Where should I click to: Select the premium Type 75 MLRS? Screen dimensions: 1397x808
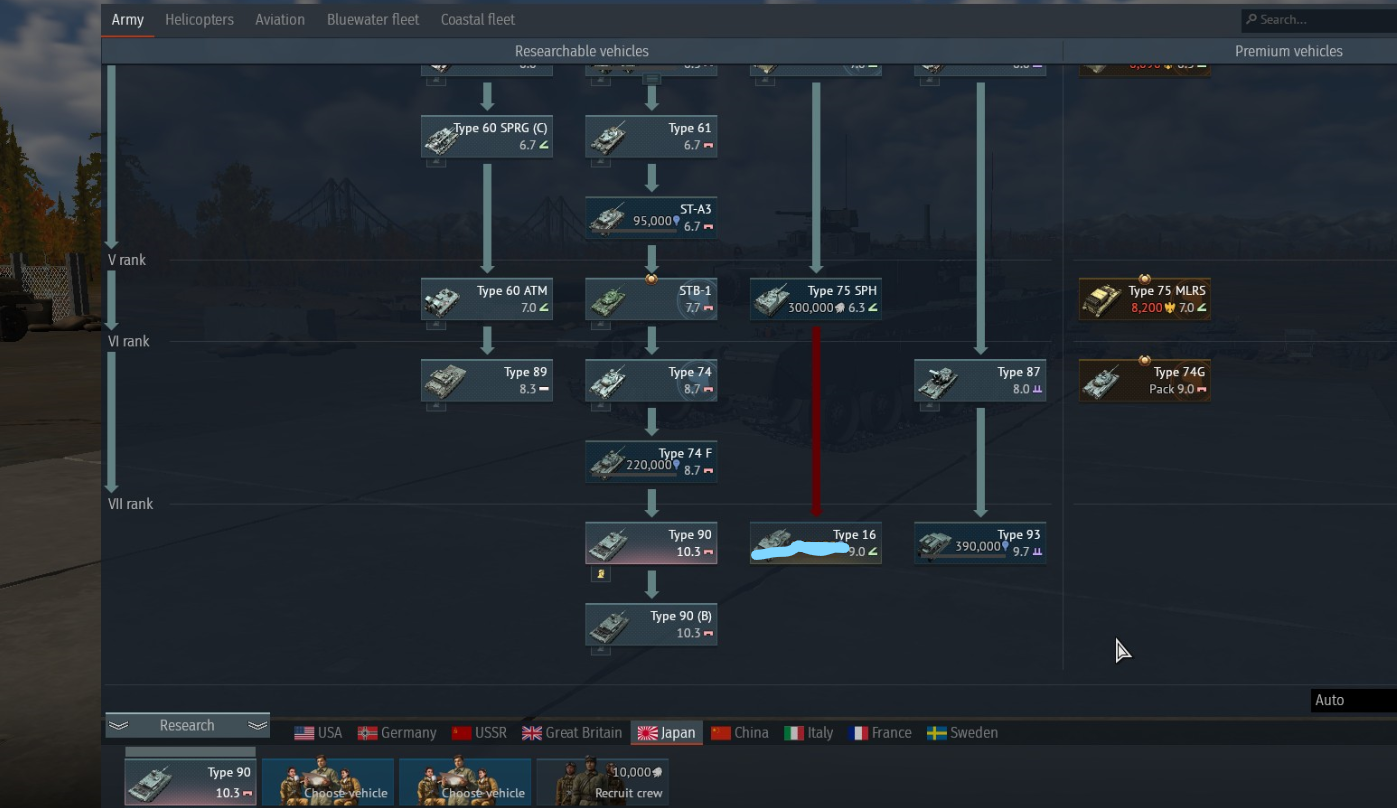[x=1145, y=299]
